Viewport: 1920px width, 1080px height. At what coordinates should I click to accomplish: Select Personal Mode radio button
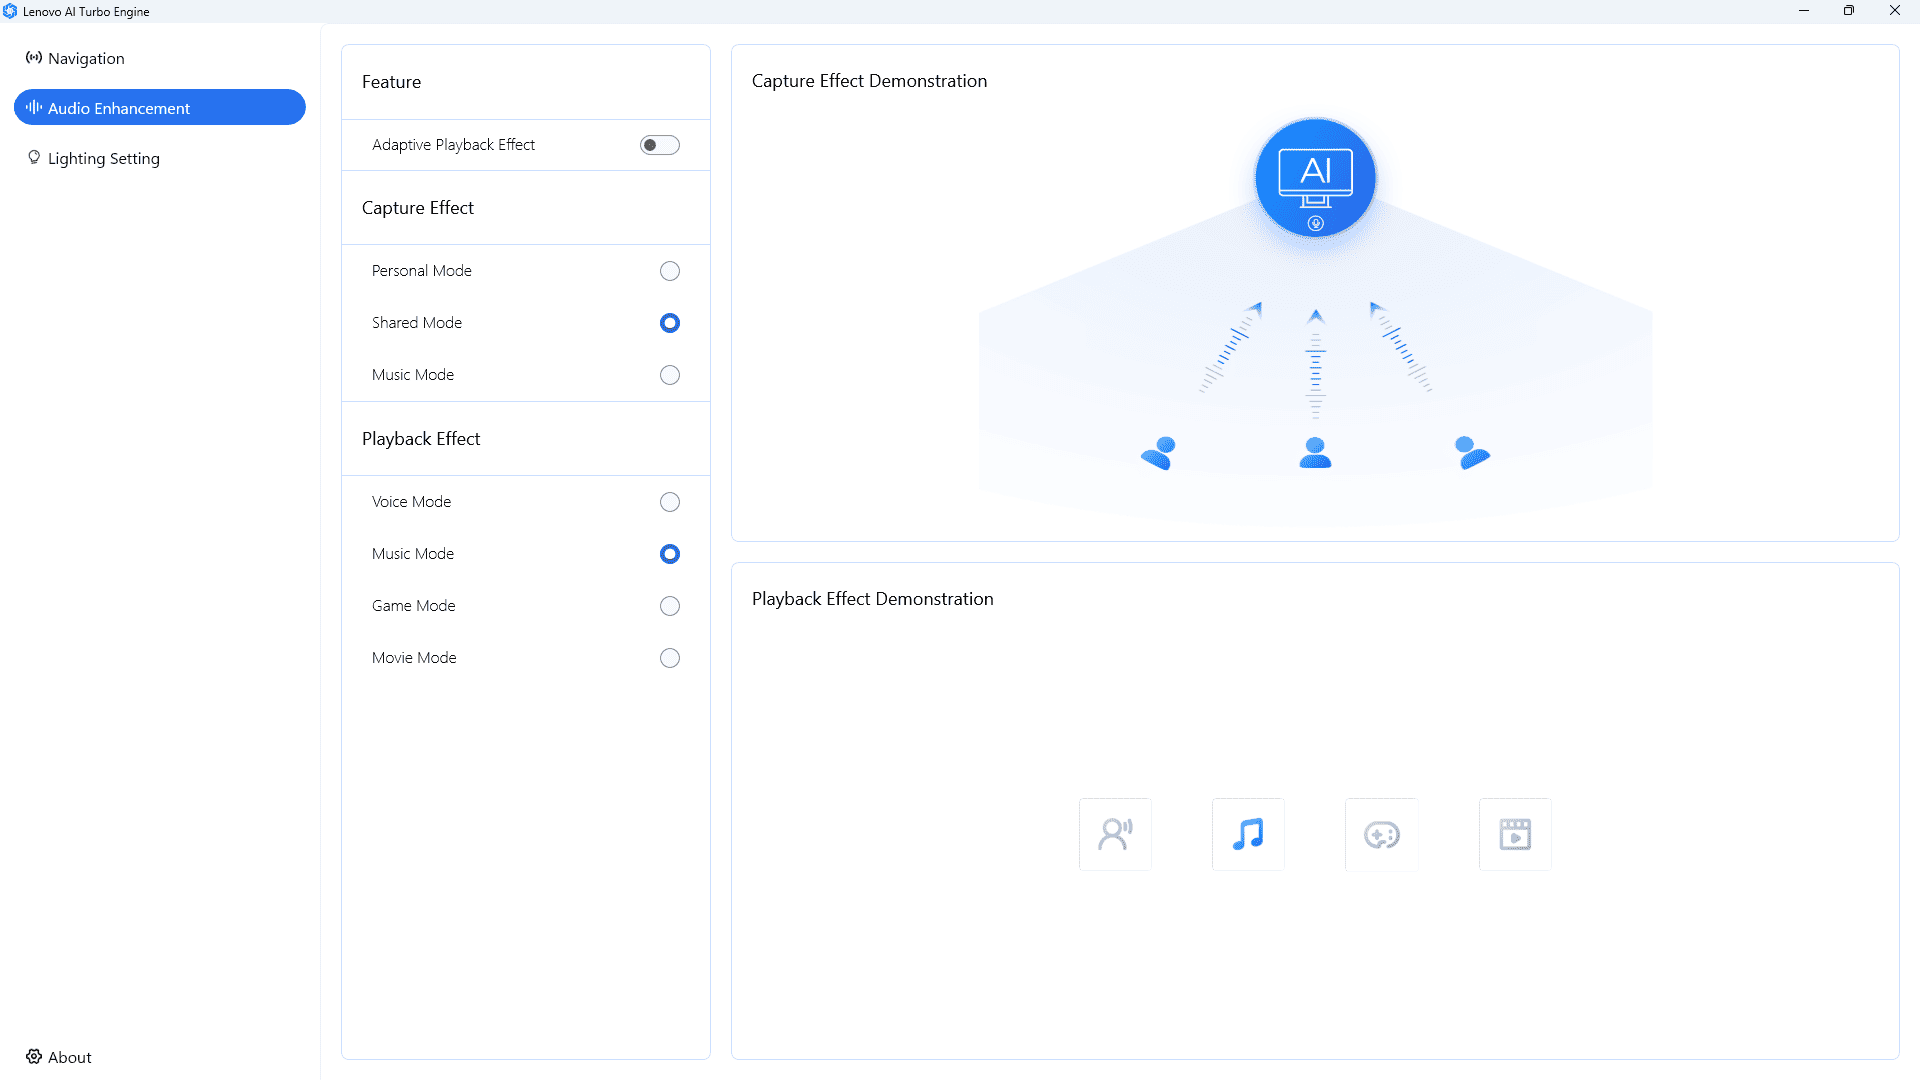[x=670, y=271]
